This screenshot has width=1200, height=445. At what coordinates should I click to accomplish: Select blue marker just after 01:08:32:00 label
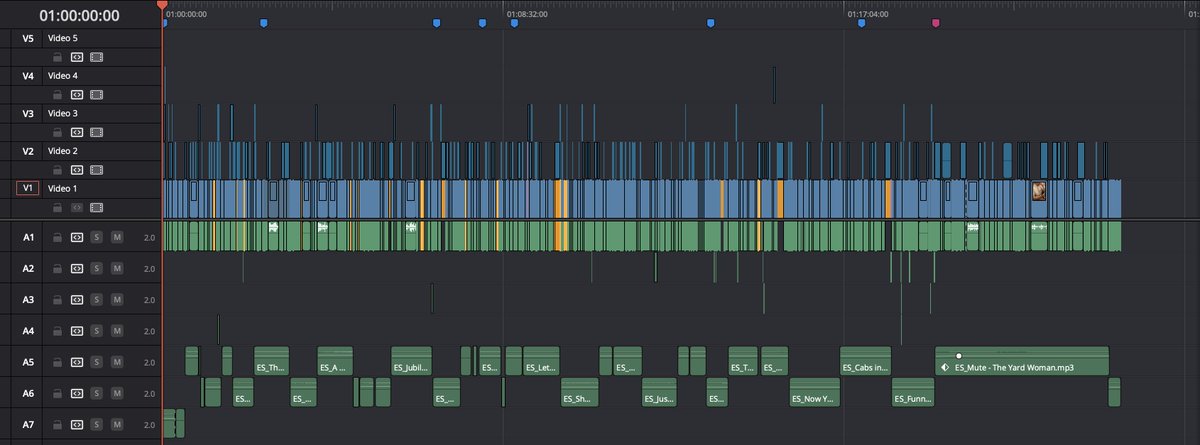pyautogui.click(x=514, y=22)
